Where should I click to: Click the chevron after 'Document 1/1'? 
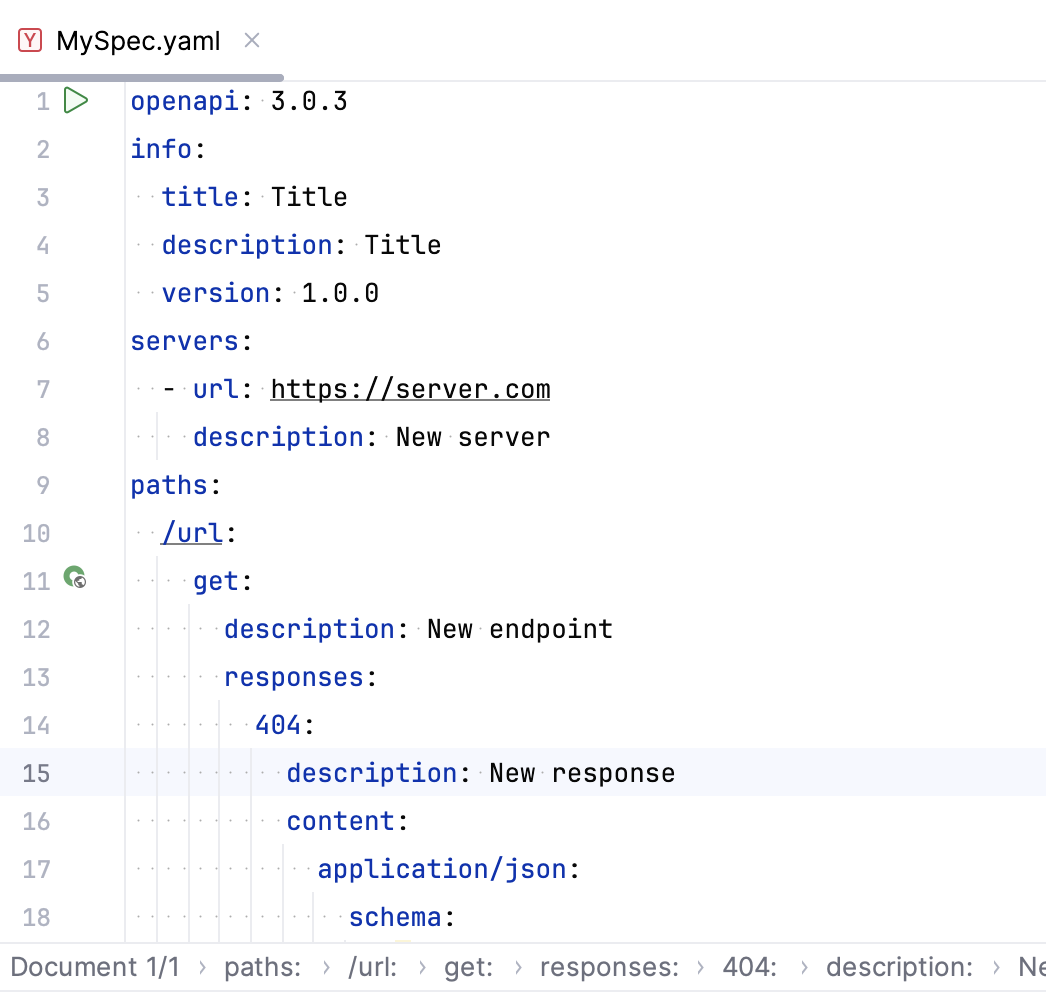pos(203,966)
